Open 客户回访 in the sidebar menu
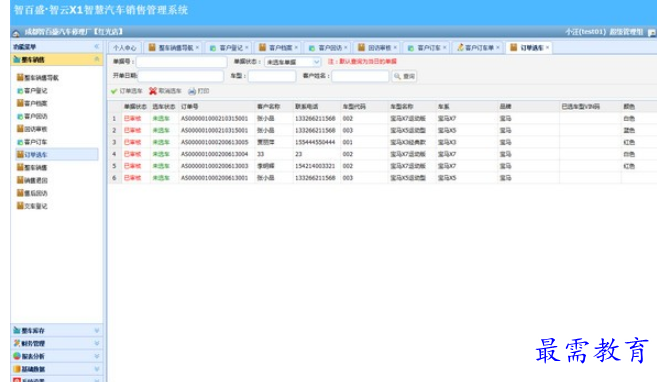This screenshot has width=657, height=382. click(32, 116)
